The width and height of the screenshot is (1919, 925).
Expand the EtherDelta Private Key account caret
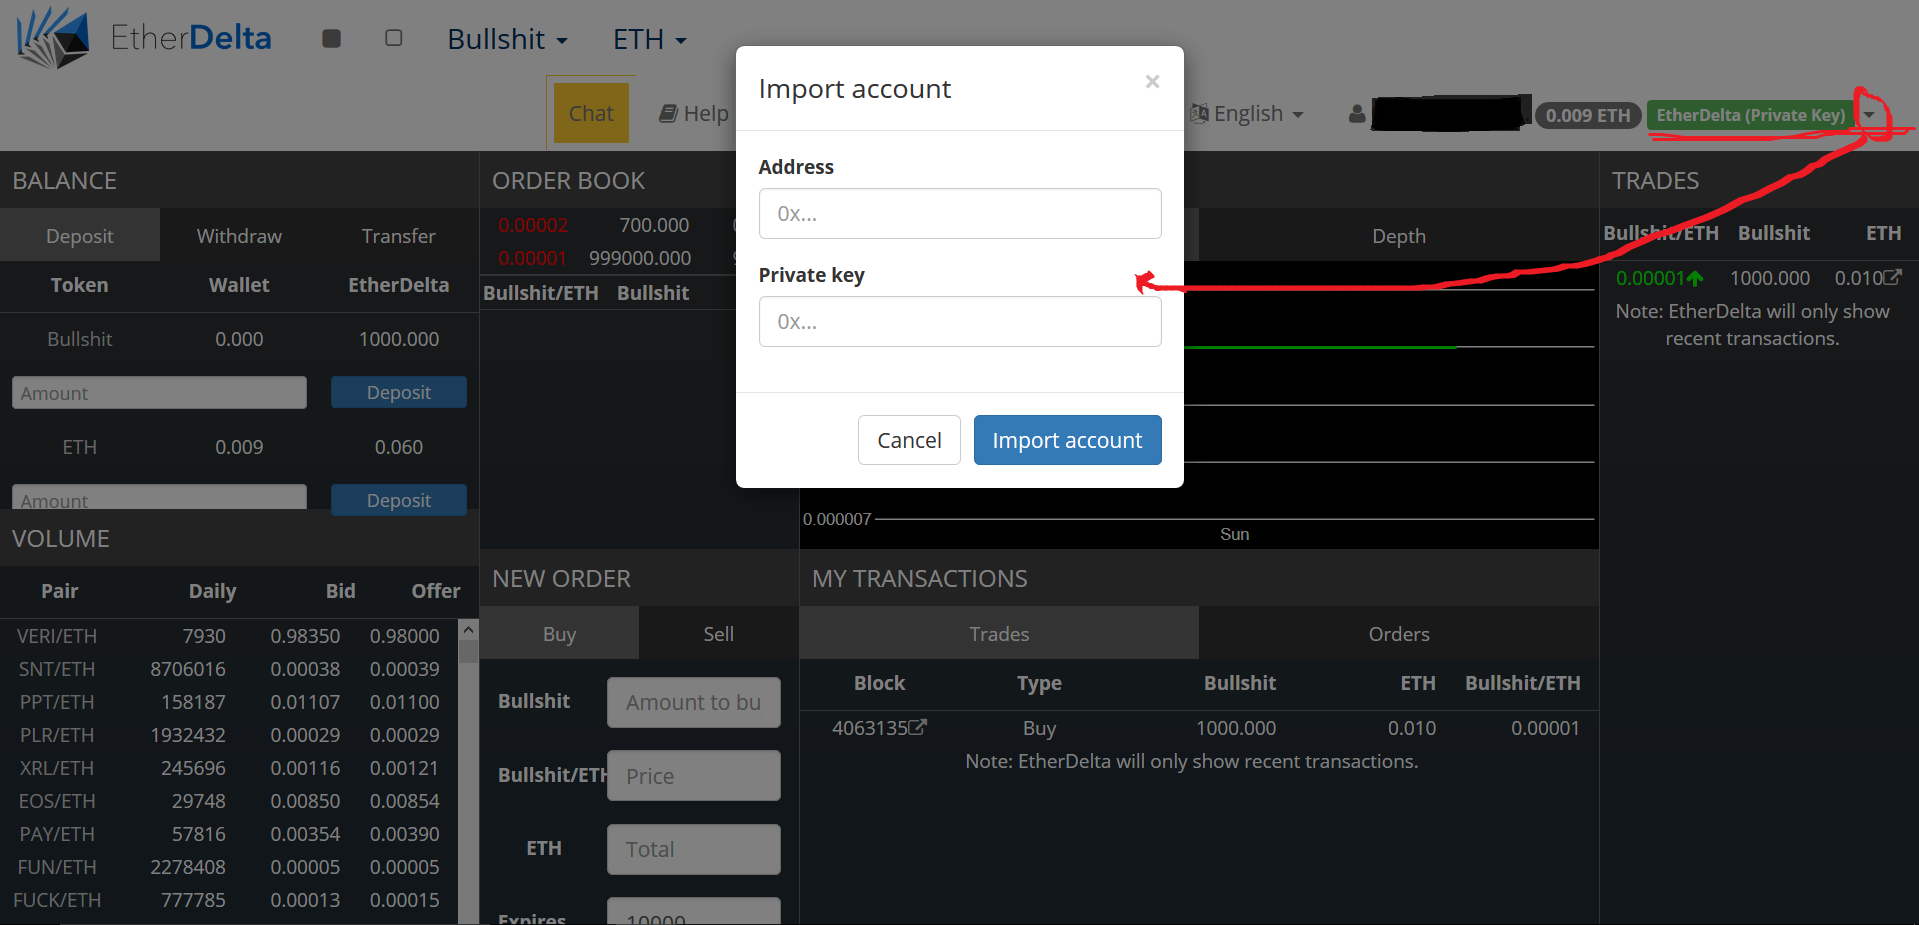[x=1869, y=115]
